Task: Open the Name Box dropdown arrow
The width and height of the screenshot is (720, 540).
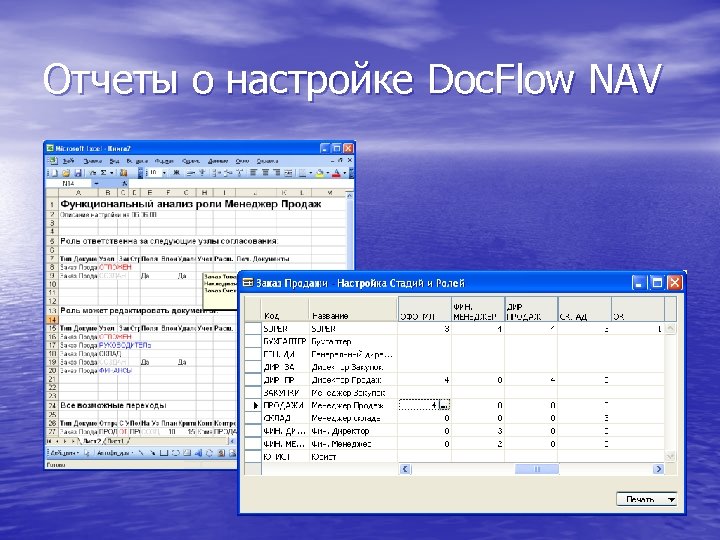Action: tap(96, 183)
